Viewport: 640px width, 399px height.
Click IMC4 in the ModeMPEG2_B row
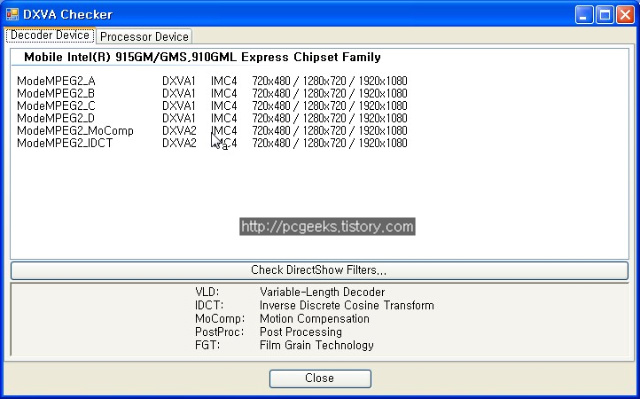click(224, 93)
